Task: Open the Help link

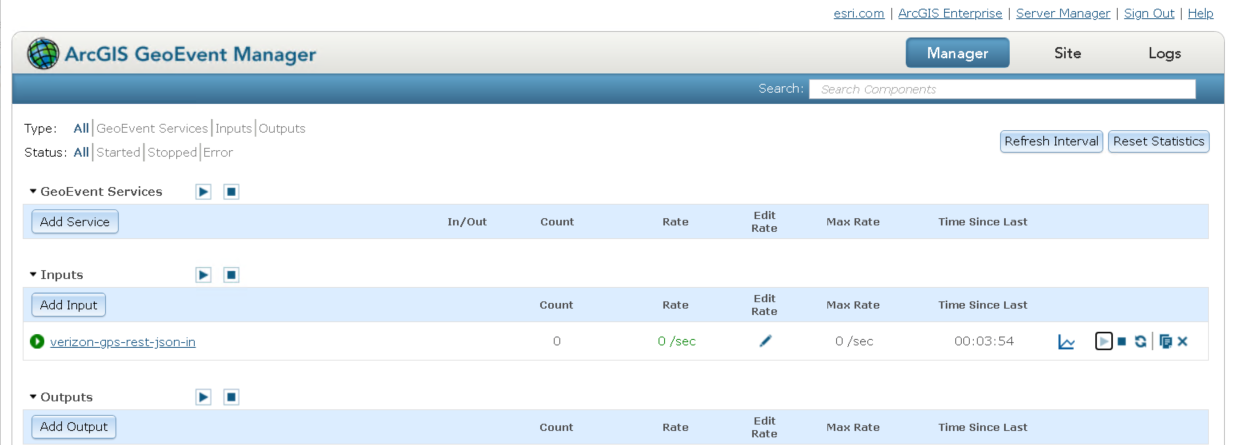Action: 1201,13
